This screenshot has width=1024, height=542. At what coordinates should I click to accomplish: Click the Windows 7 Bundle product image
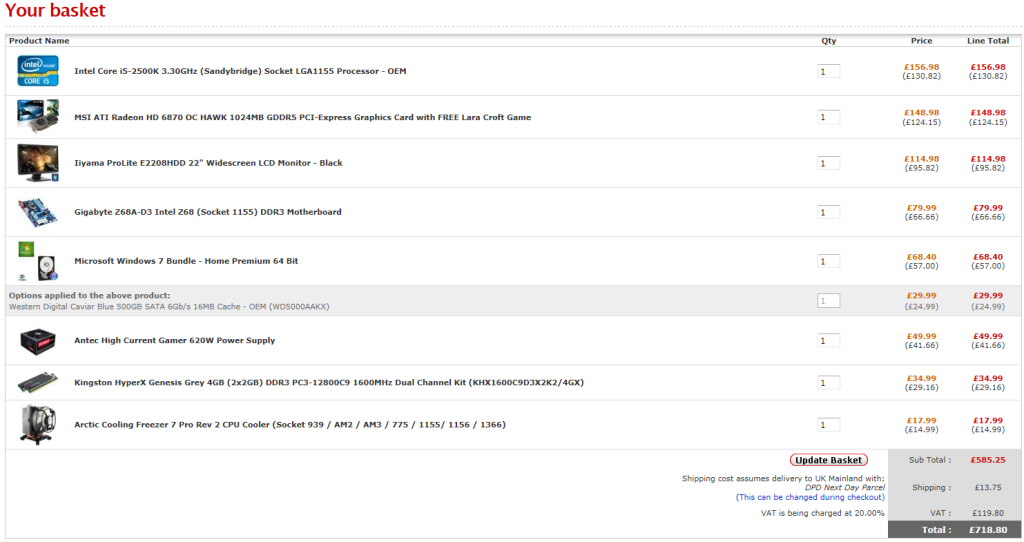tap(38, 261)
